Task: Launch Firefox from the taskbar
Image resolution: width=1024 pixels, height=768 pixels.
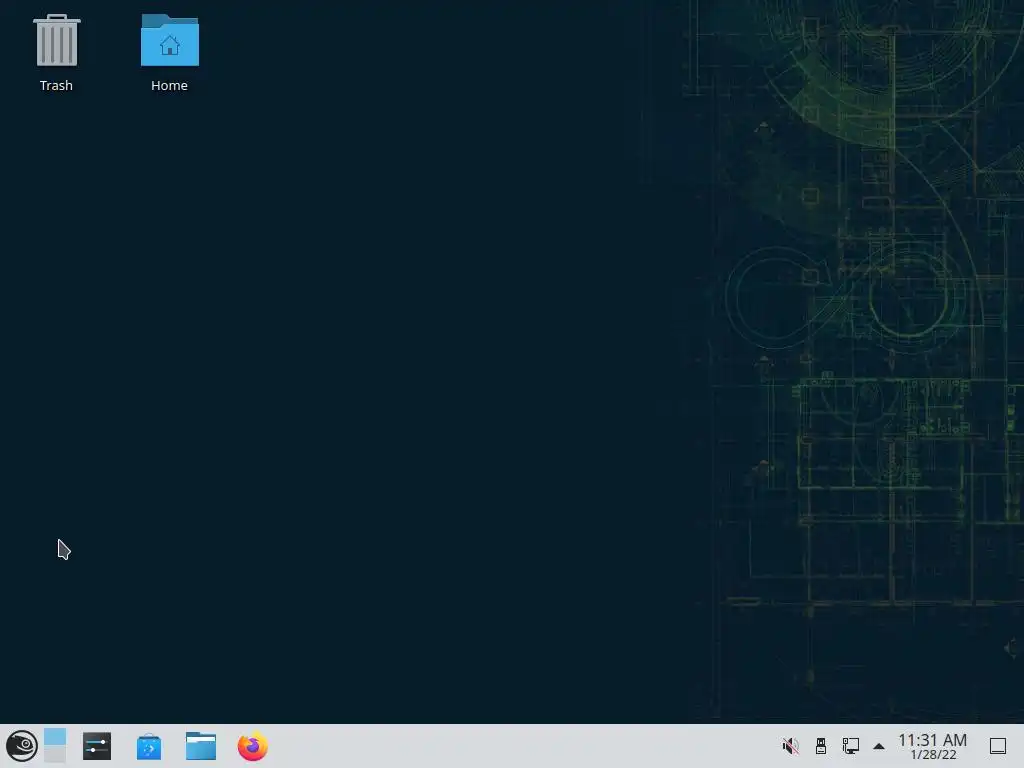Action: (x=253, y=746)
